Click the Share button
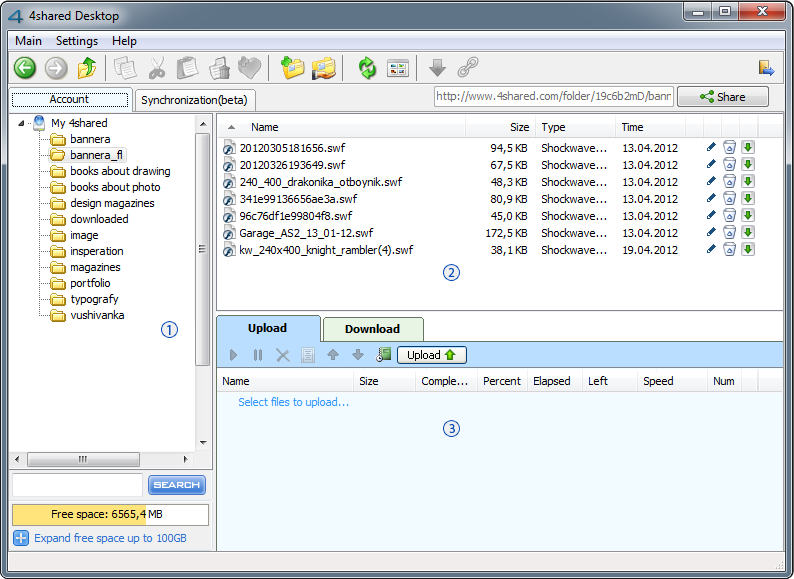The height and width of the screenshot is (579, 794). (723, 97)
